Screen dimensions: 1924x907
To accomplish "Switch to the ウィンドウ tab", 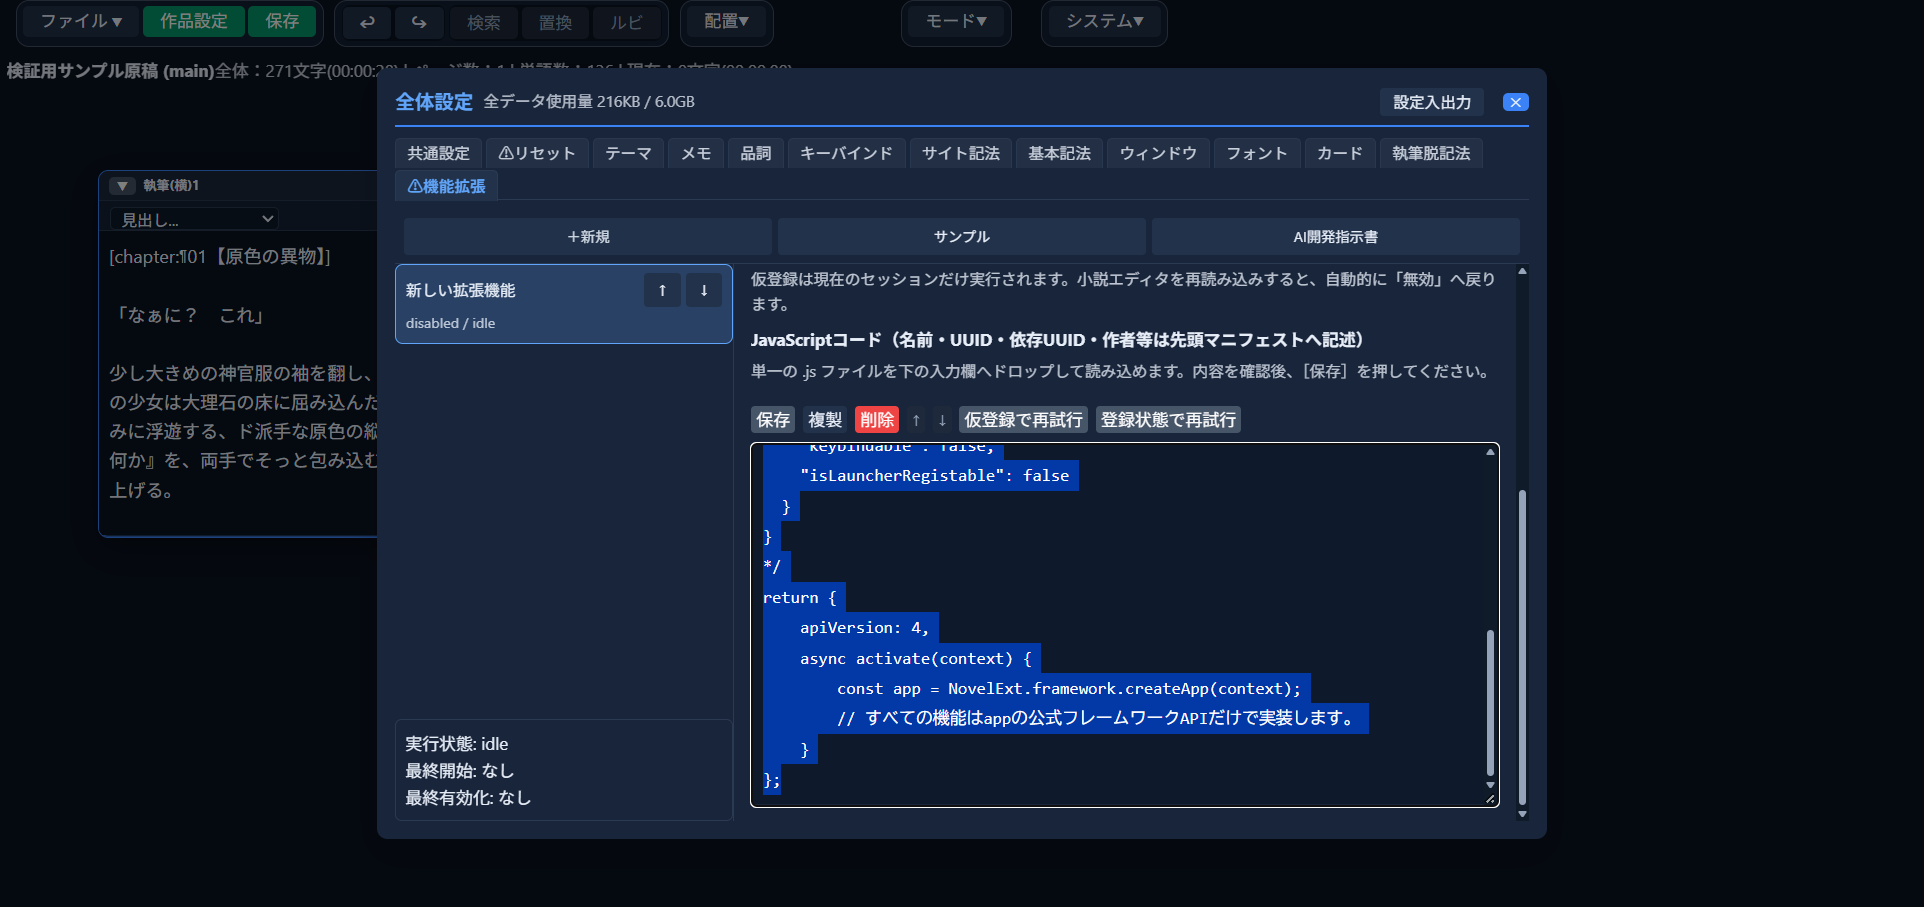I will coord(1158,153).
